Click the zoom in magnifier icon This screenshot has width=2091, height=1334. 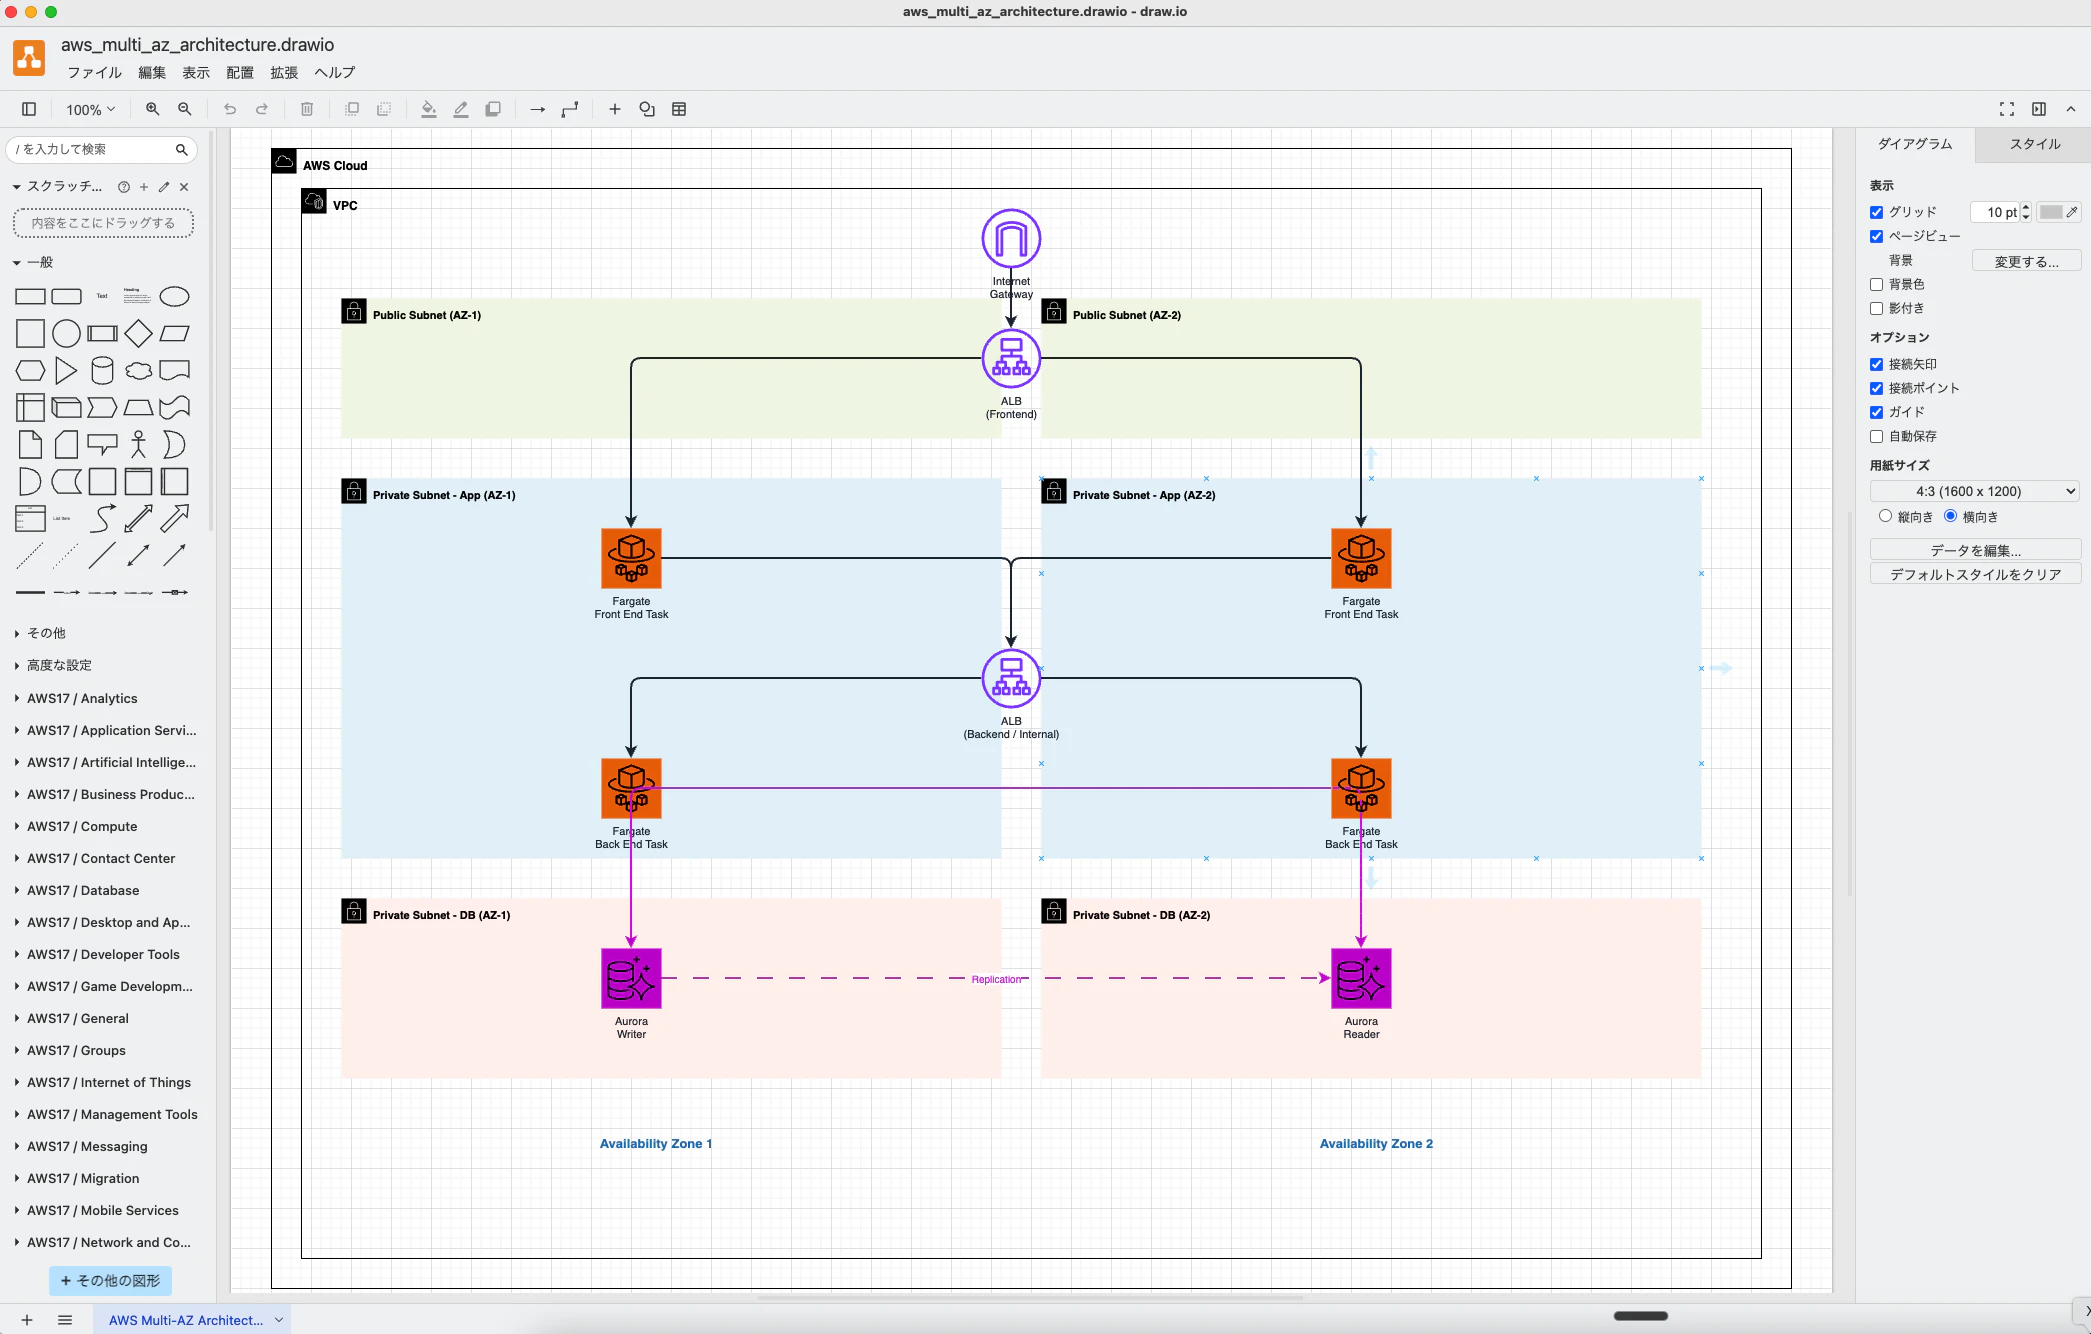tap(153, 109)
